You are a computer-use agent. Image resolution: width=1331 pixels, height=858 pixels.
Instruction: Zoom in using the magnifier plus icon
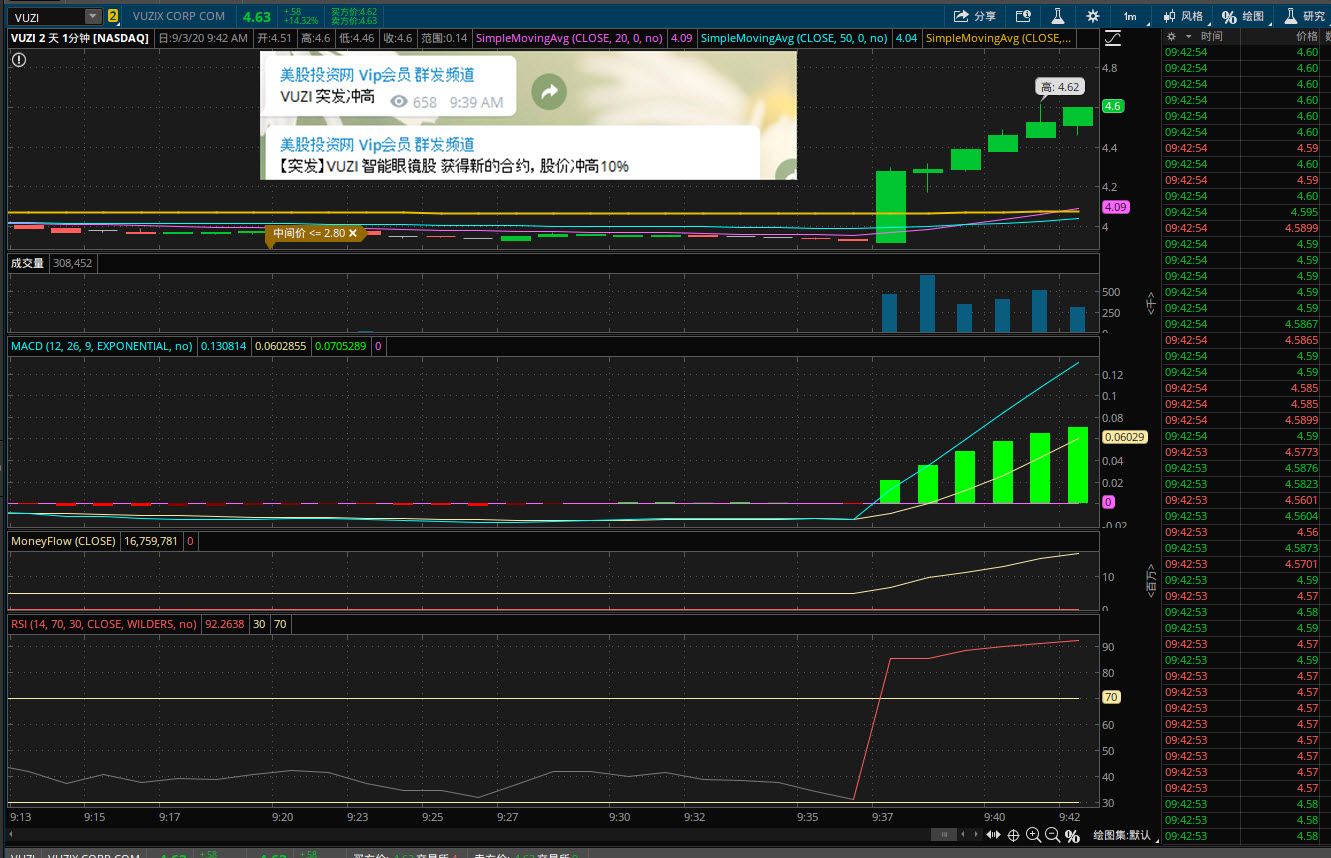1033,835
